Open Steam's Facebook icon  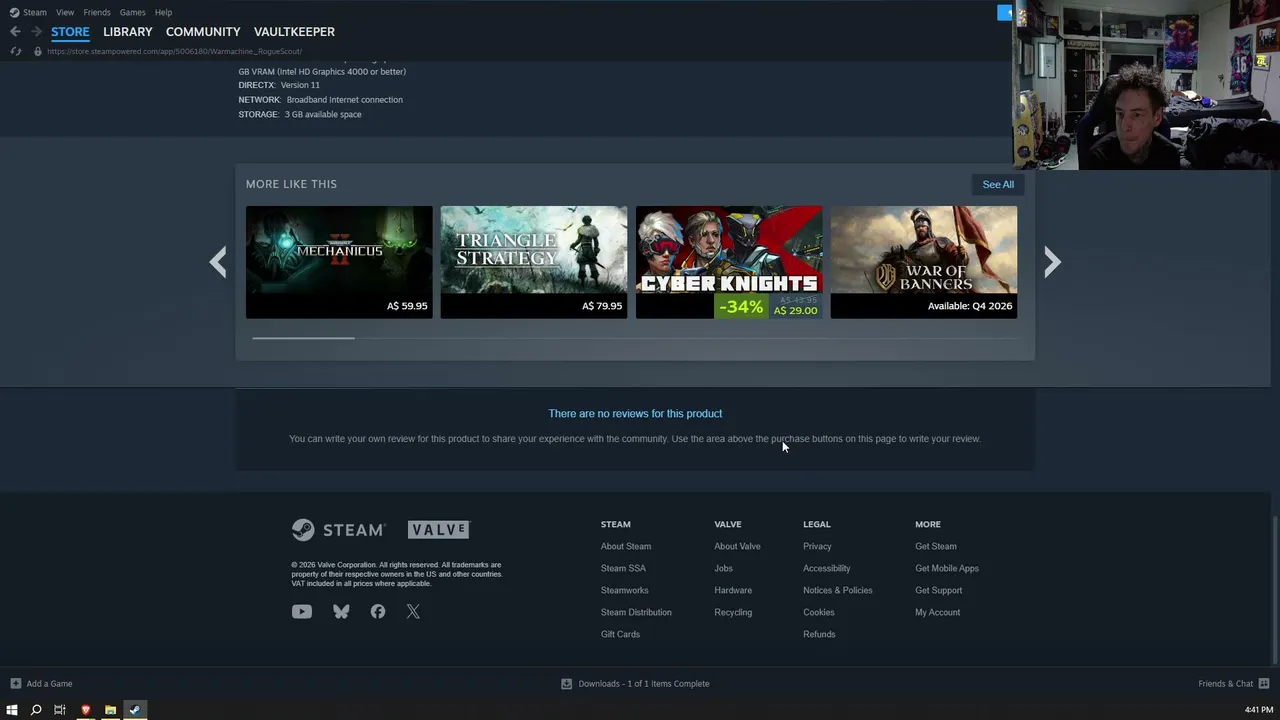pyautogui.click(x=377, y=611)
